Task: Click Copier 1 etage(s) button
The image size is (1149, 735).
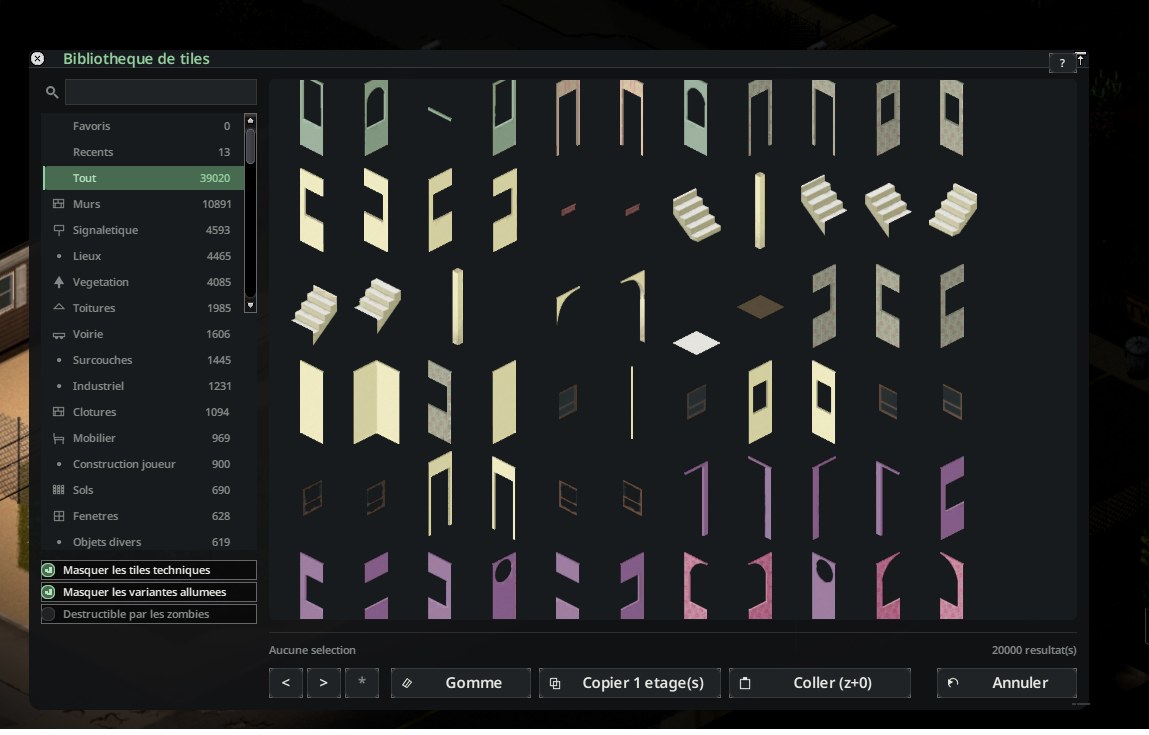Action: [629, 683]
